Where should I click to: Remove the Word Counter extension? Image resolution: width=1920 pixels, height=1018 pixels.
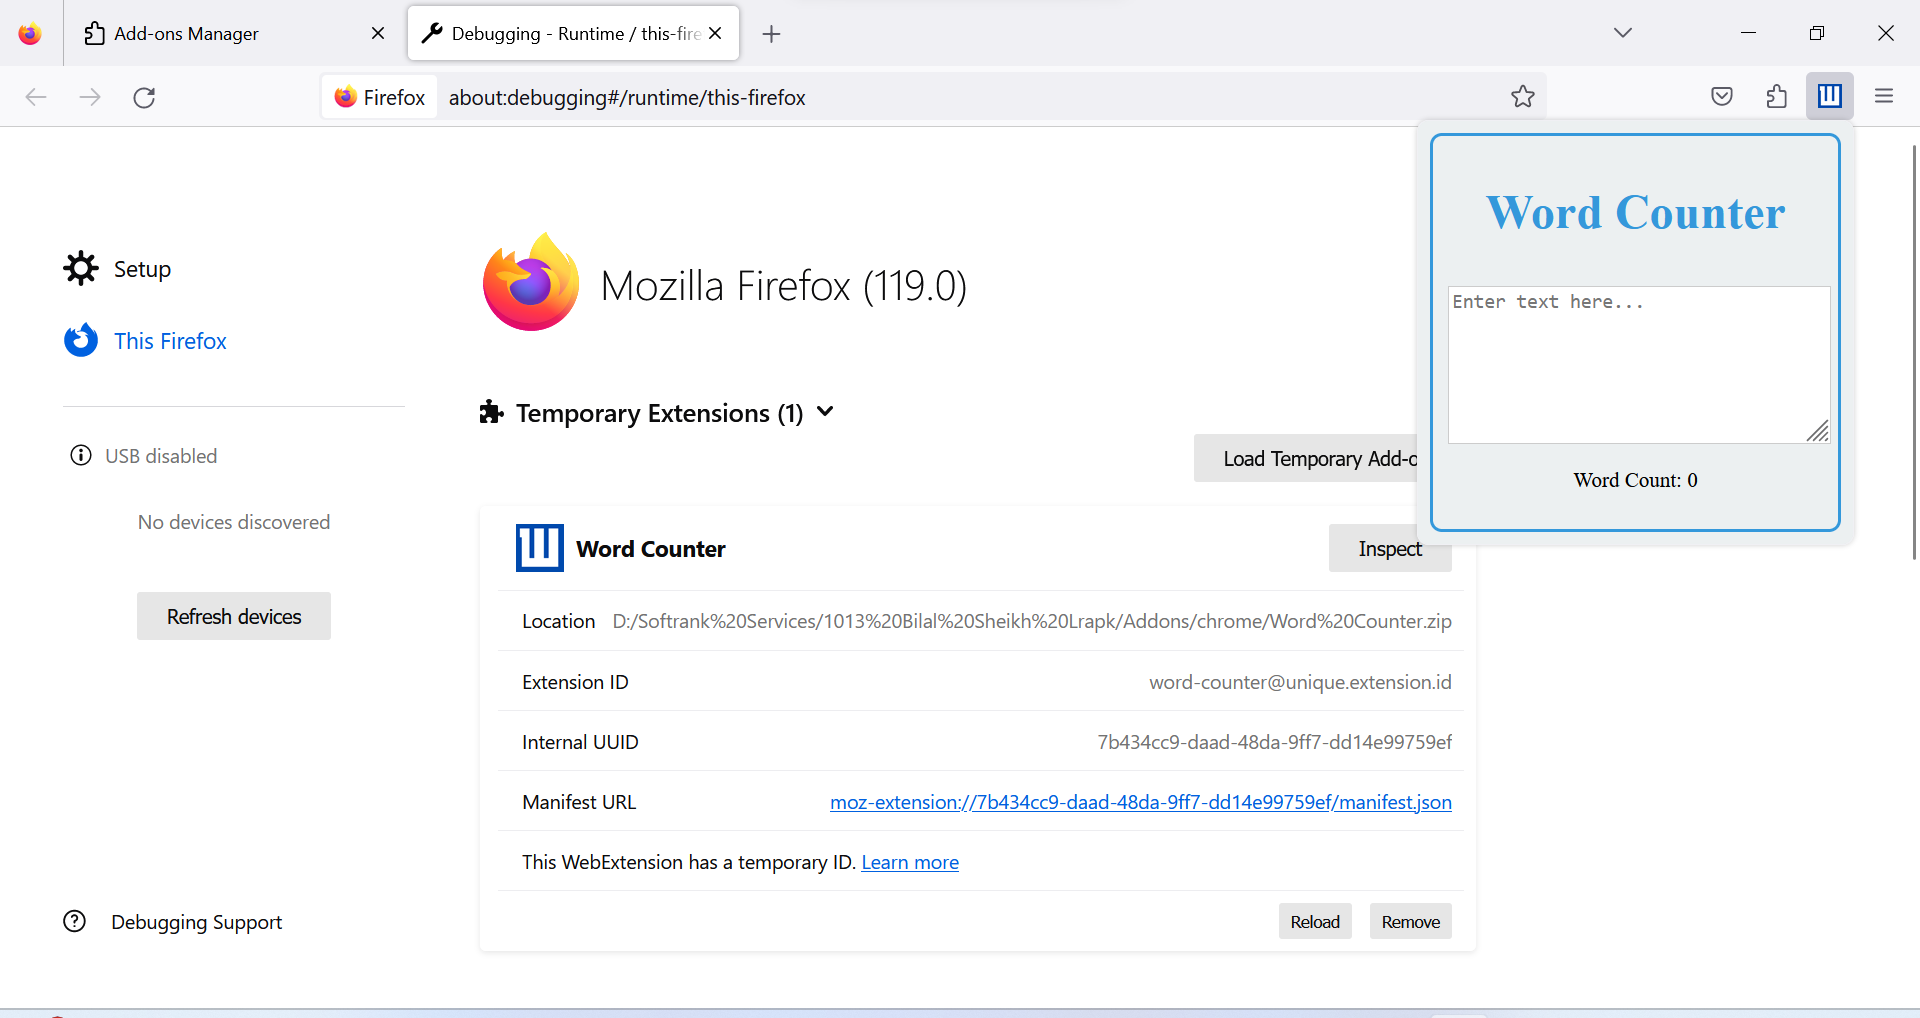coord(1411,921)
